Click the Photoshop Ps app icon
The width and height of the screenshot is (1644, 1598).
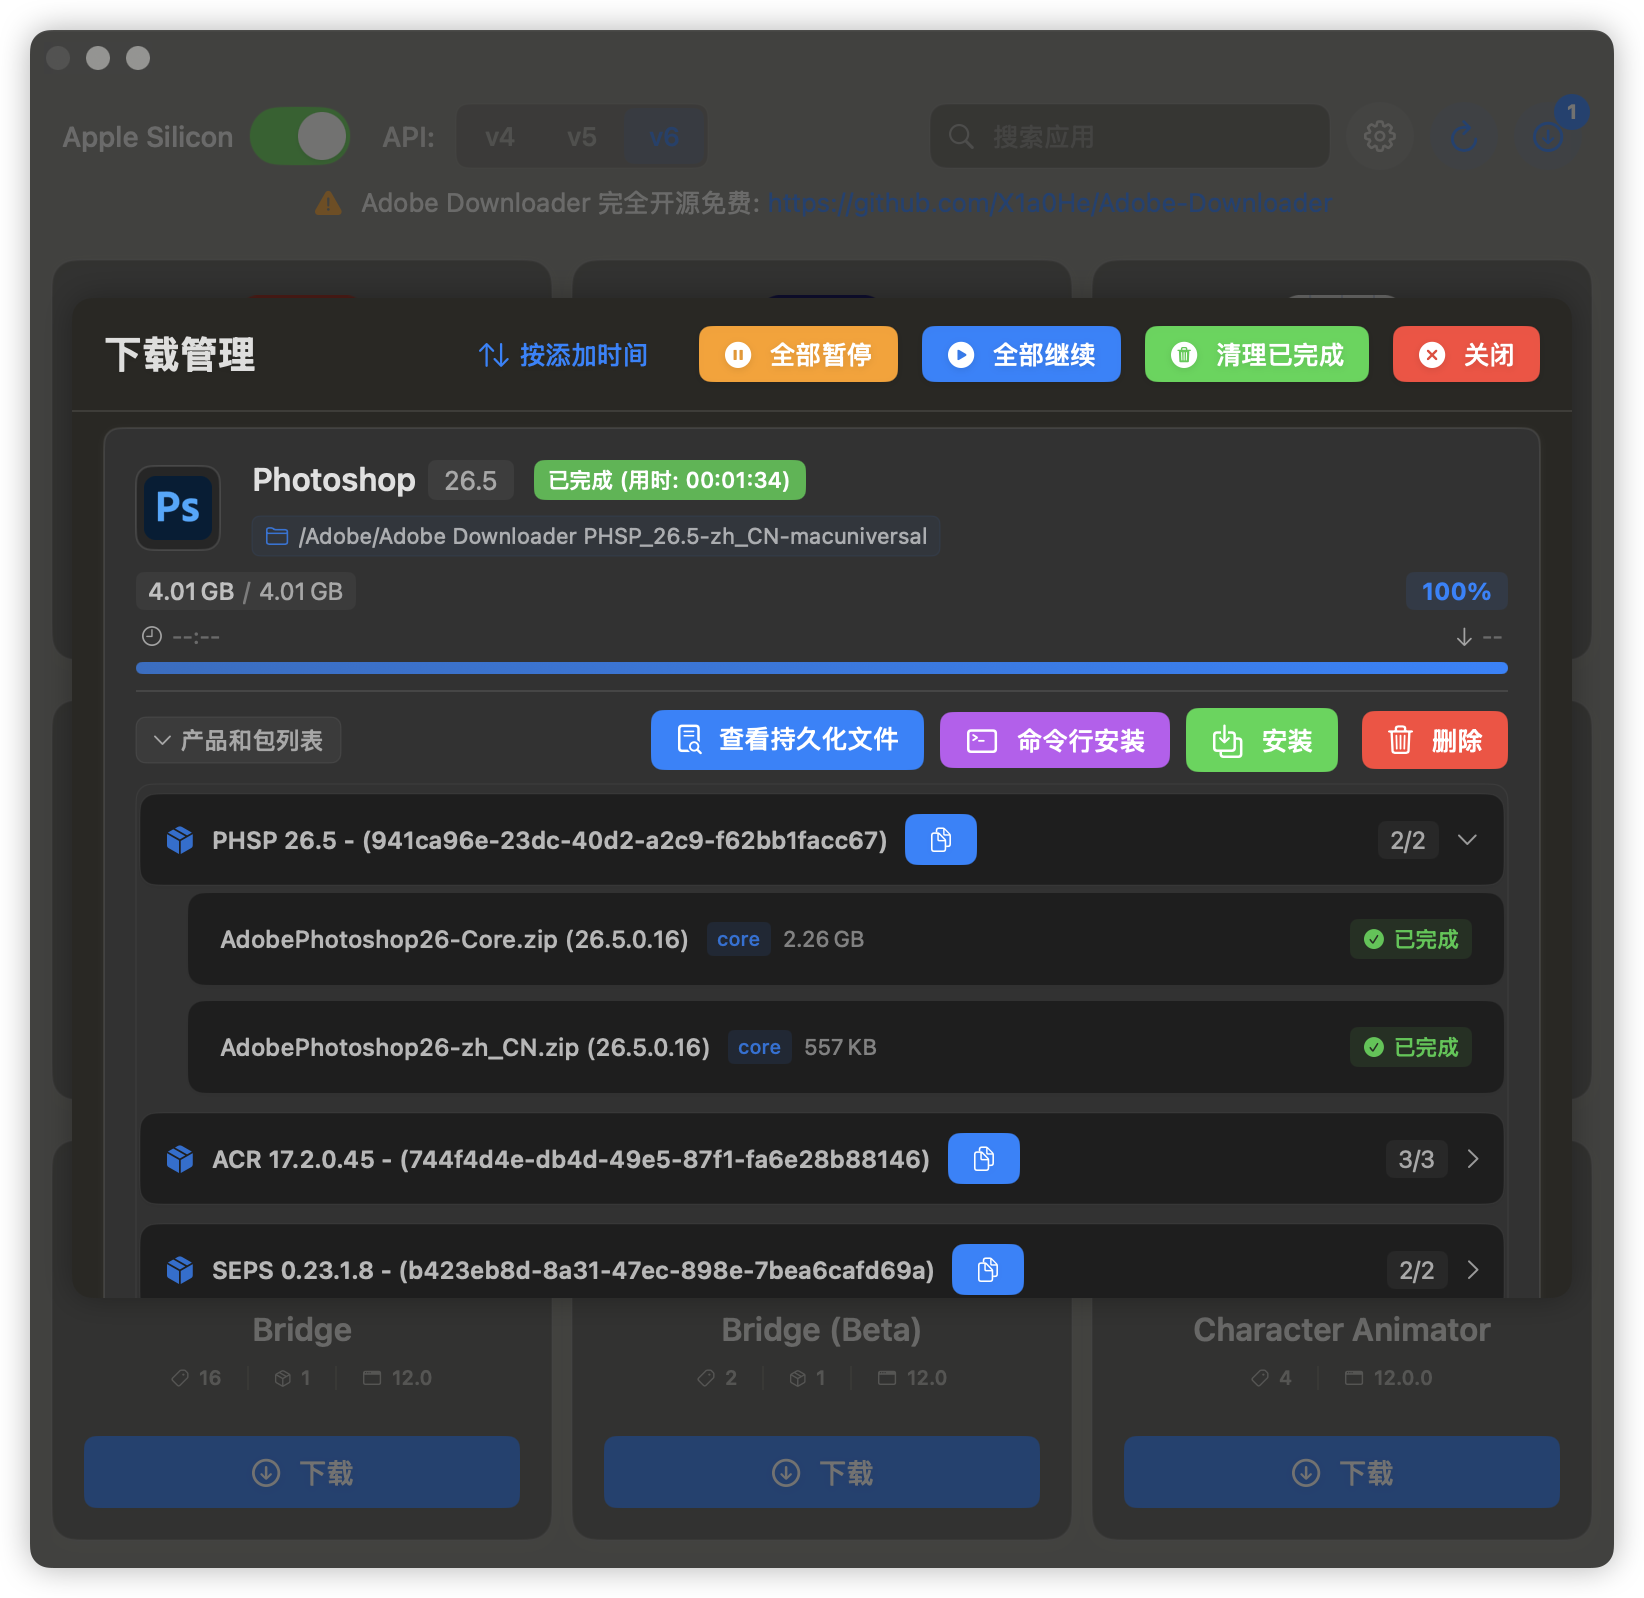pos(178,508)
